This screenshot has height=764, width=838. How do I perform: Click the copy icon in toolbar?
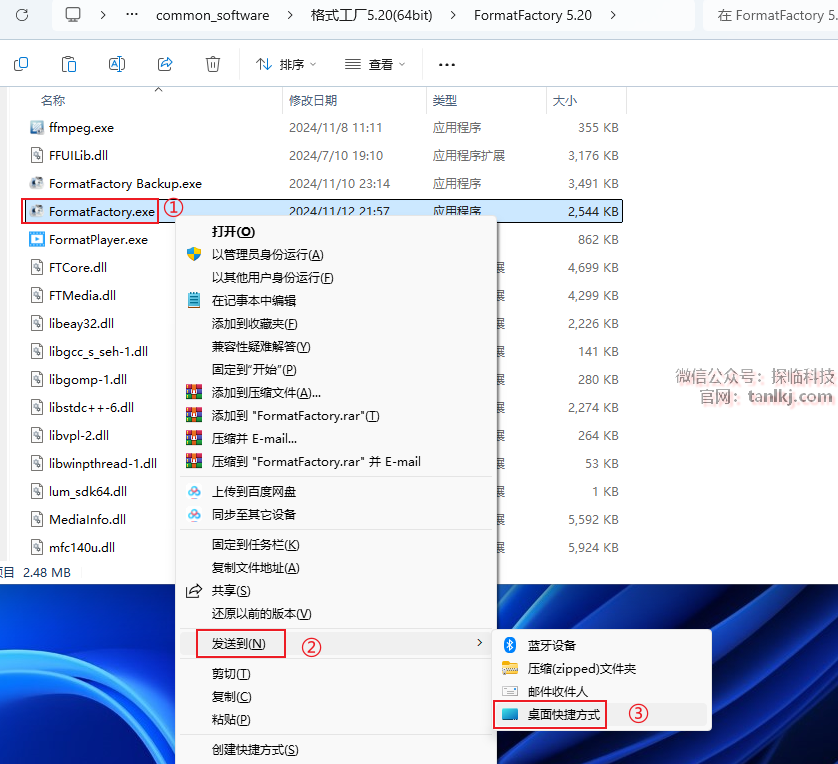pos(21,64)
